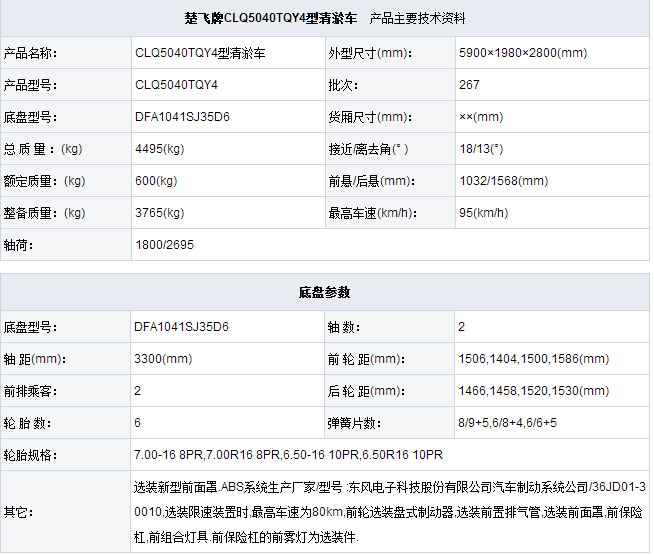Viewport: 654px width, 555px height.
Task: Select overhang value 1032/1568(mm)
Action: (503, 181)
